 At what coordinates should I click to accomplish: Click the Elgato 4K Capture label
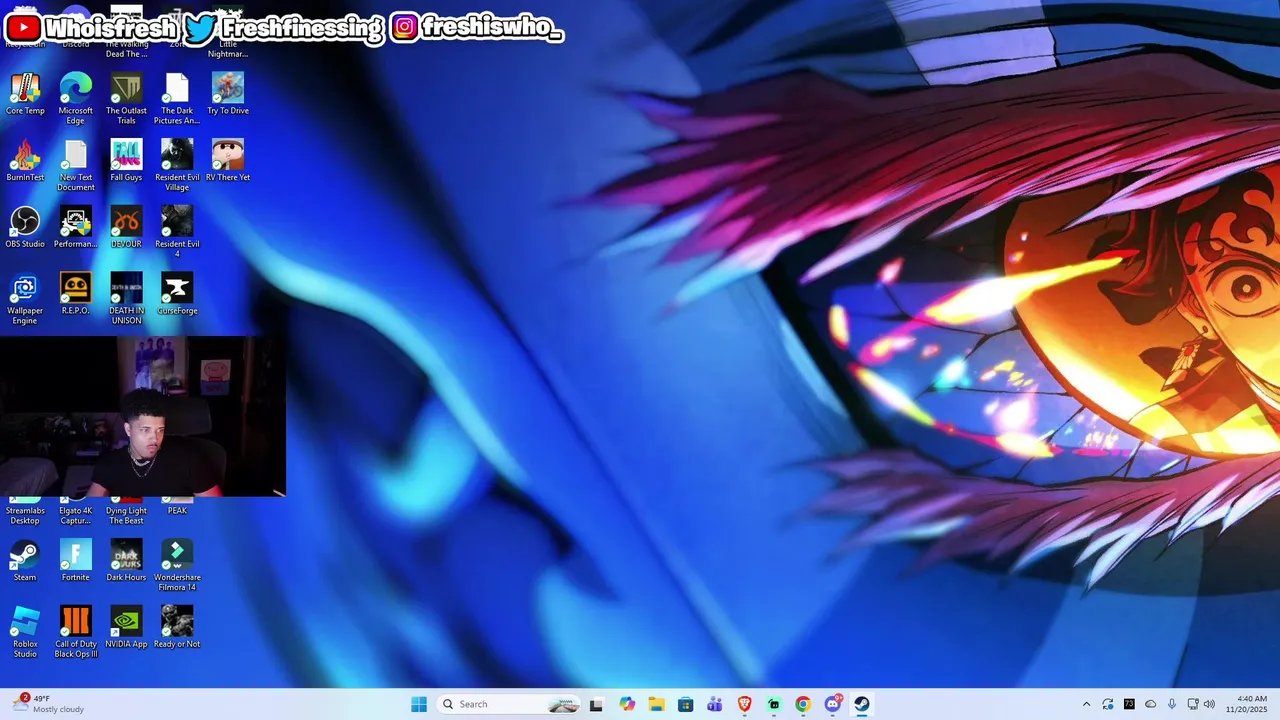(76, 516)
